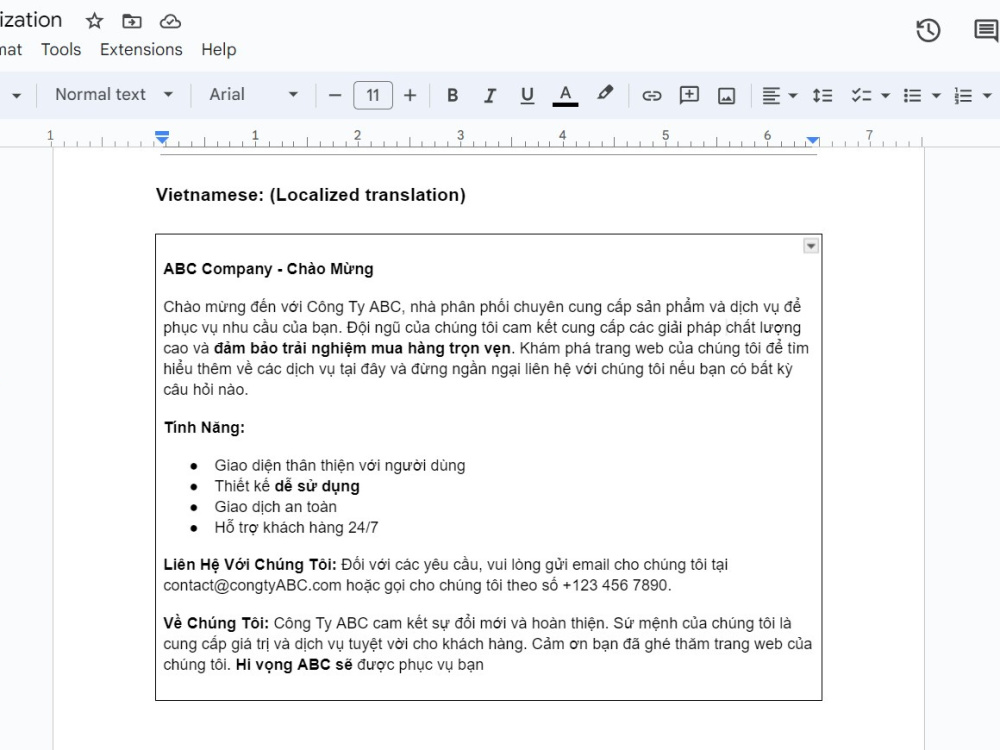Click the font size field showing 11

pos(373,96)
